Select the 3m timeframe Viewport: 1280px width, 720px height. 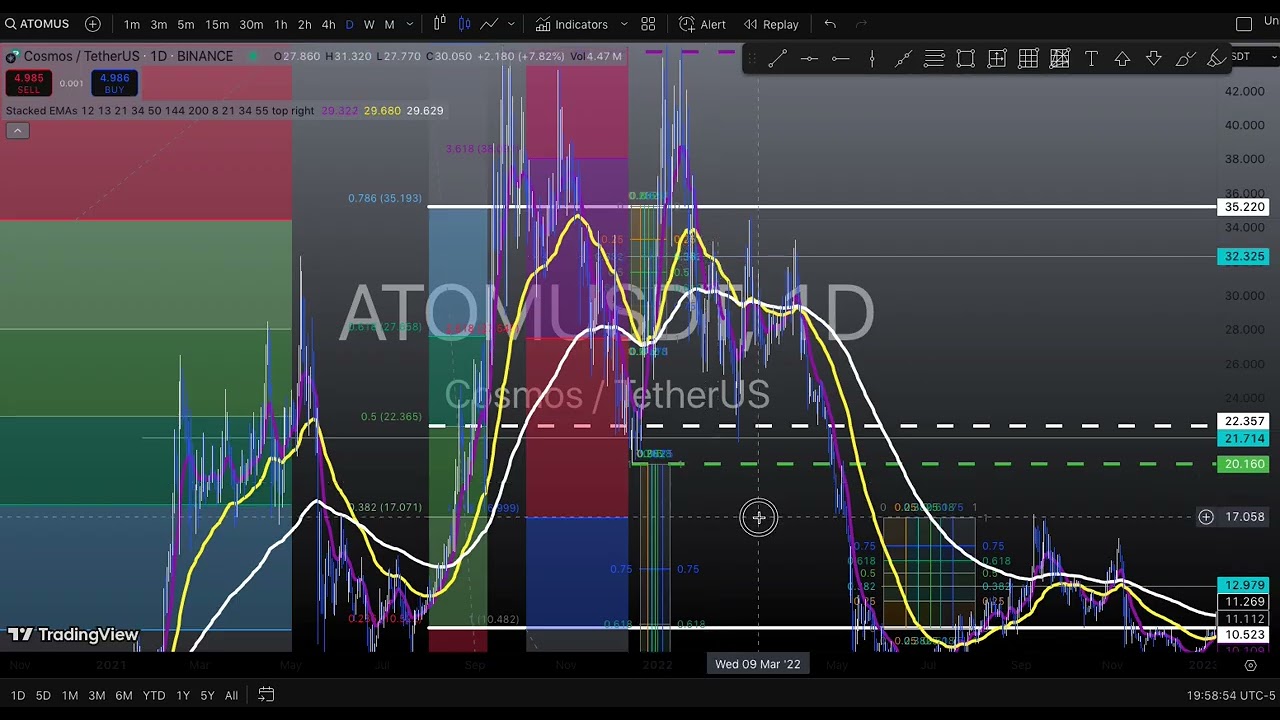[x=159, y=24]
